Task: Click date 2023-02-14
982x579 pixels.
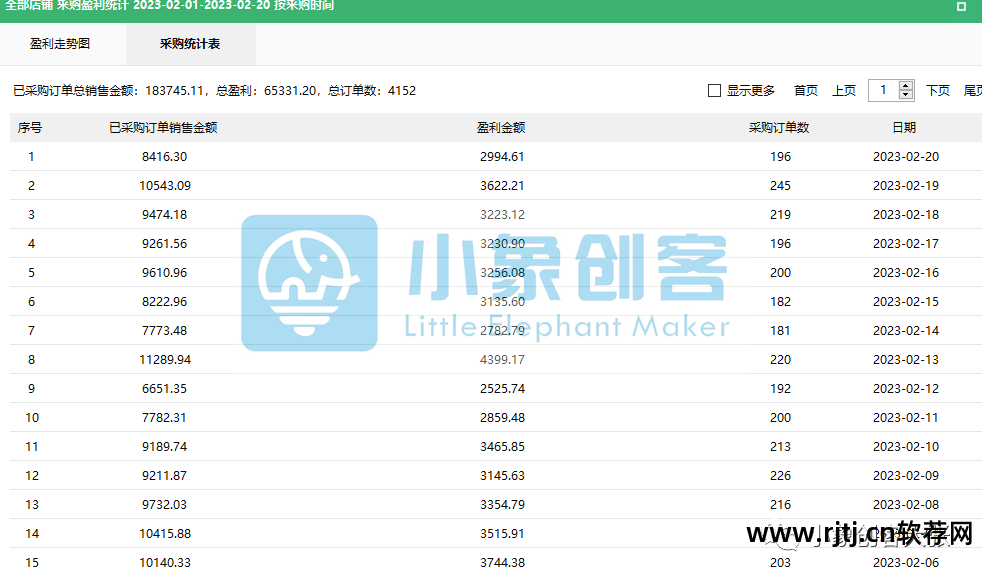Action: click(x=906, y=330)
